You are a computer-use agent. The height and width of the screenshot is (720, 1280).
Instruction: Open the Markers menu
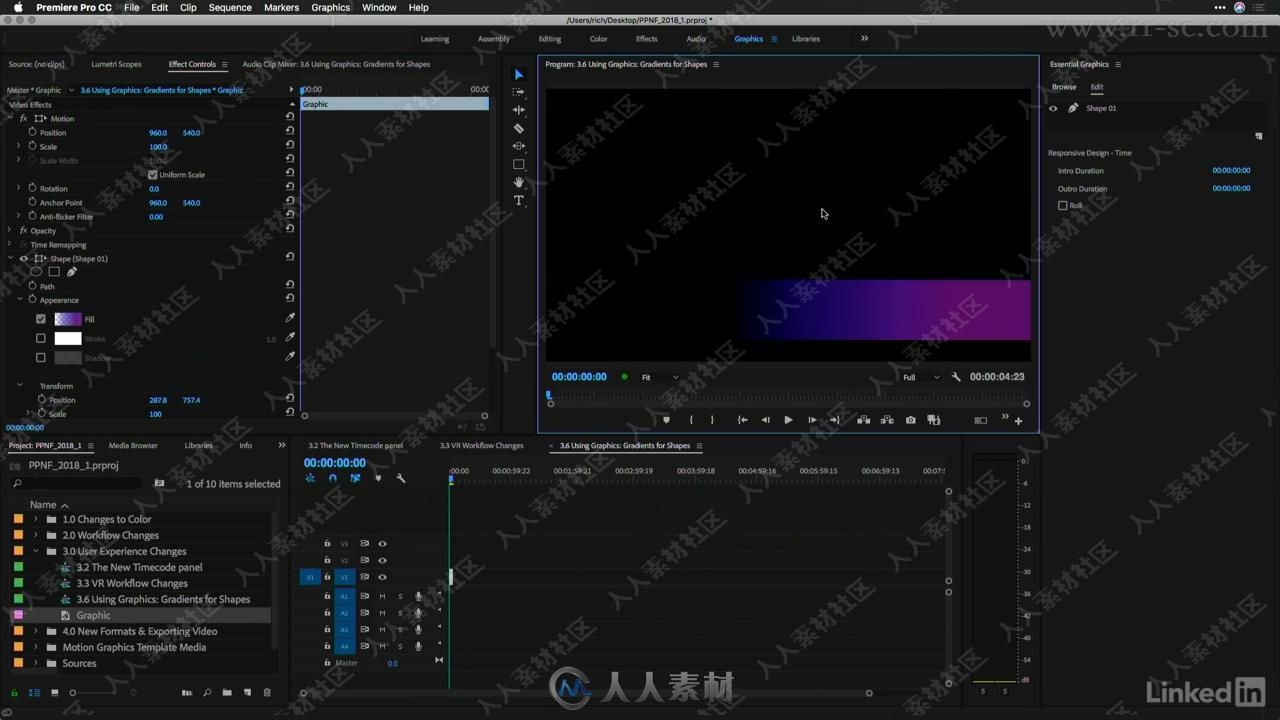(281, 7)
